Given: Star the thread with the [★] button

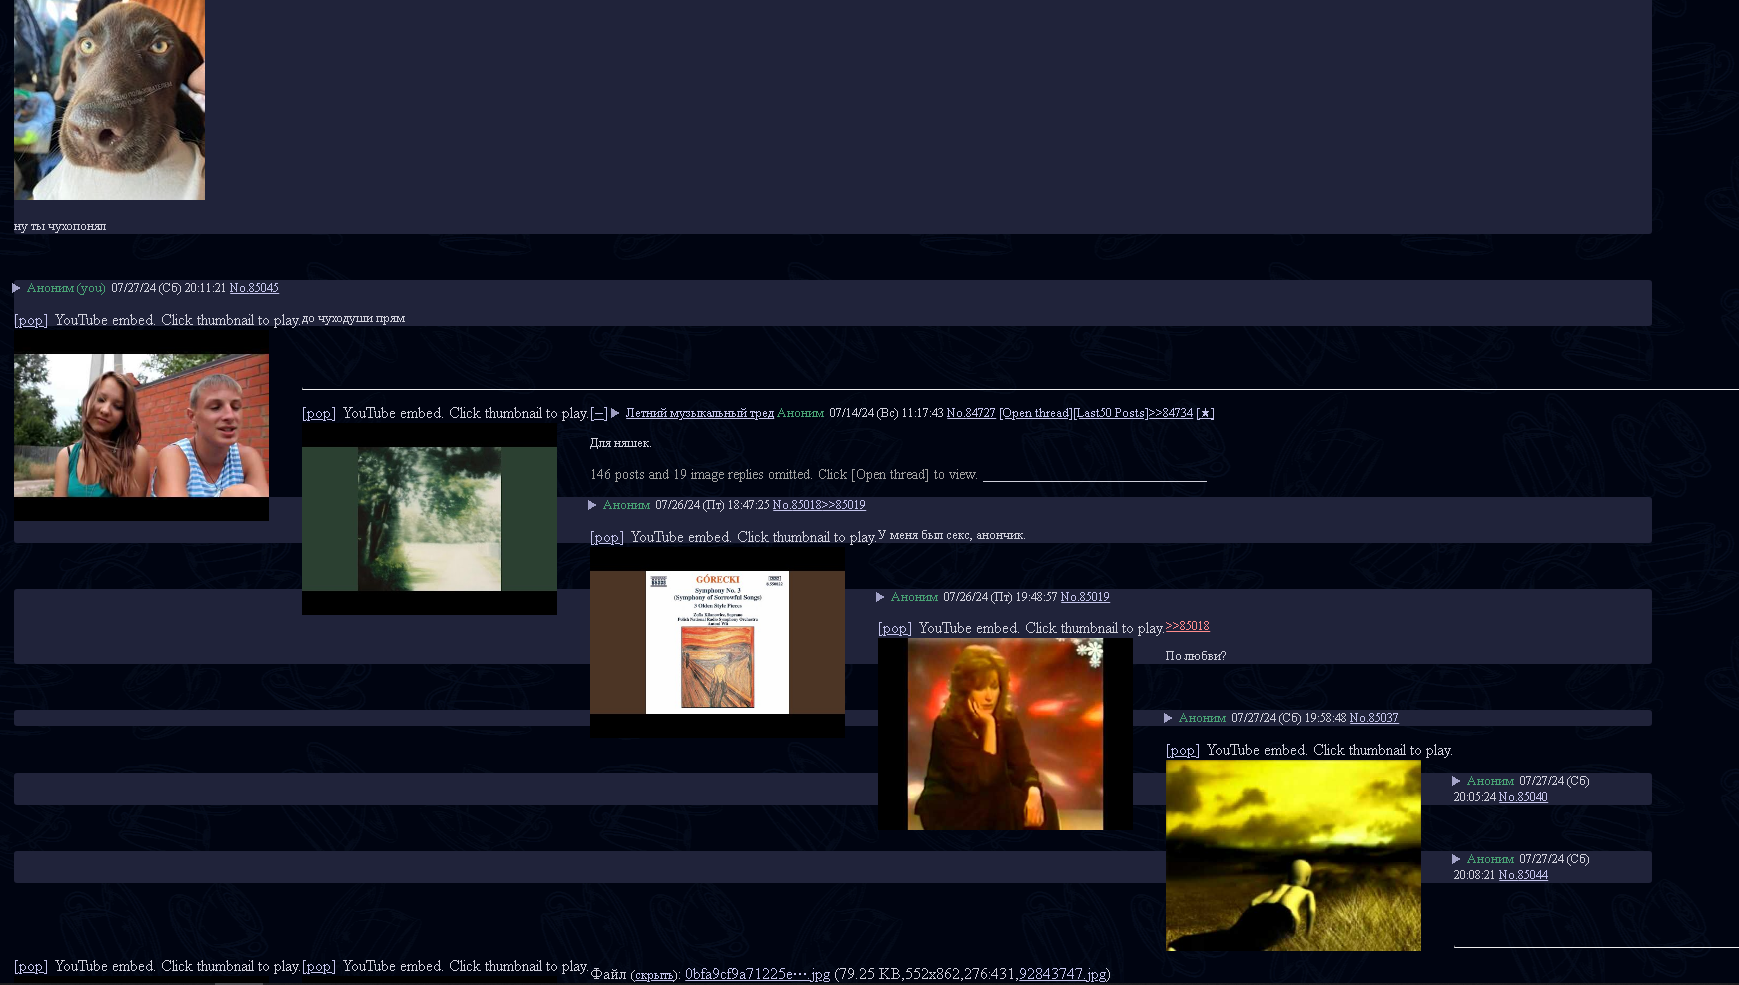Looking at the screenshot, I should [x=1205, y=413].
